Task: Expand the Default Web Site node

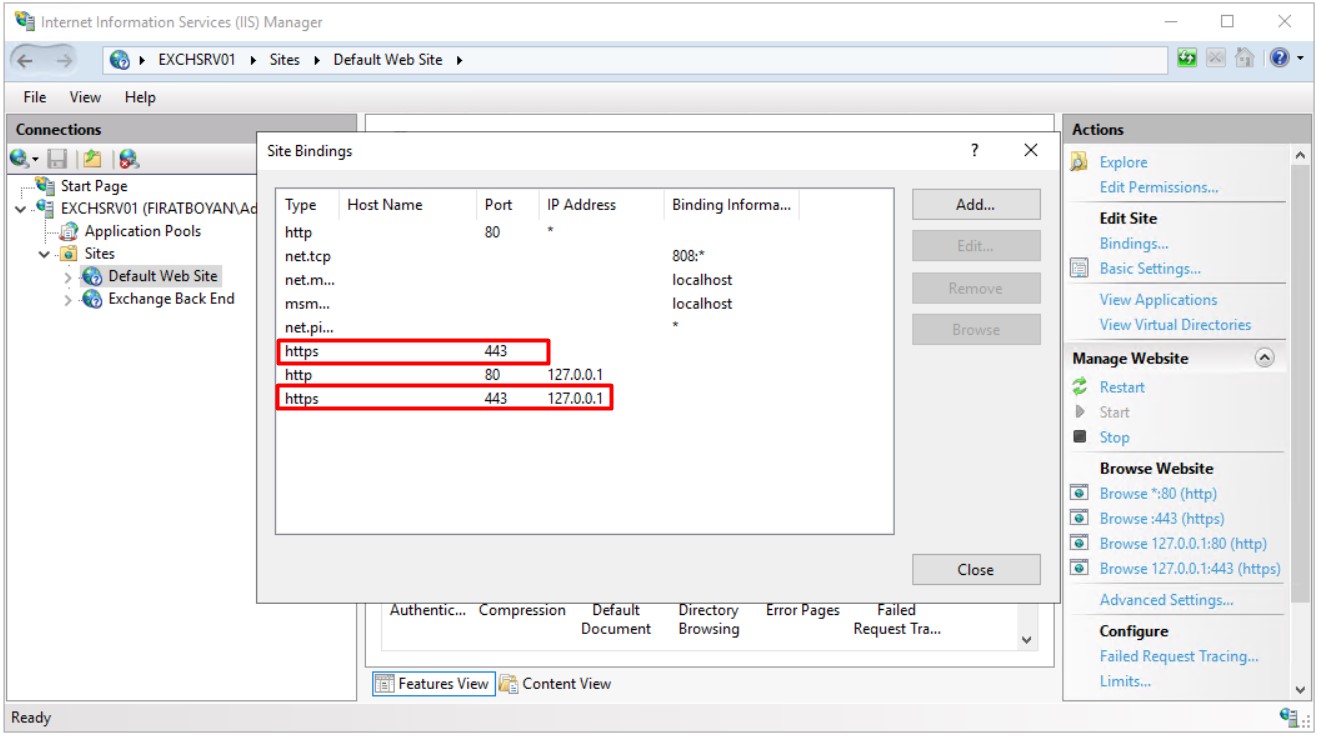Action: point(68,277)
